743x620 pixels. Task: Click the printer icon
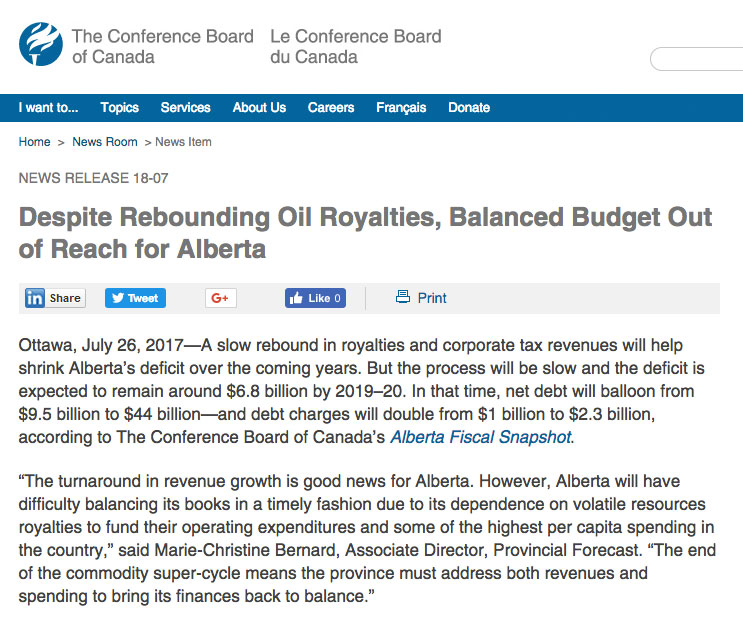click(403, 297)
